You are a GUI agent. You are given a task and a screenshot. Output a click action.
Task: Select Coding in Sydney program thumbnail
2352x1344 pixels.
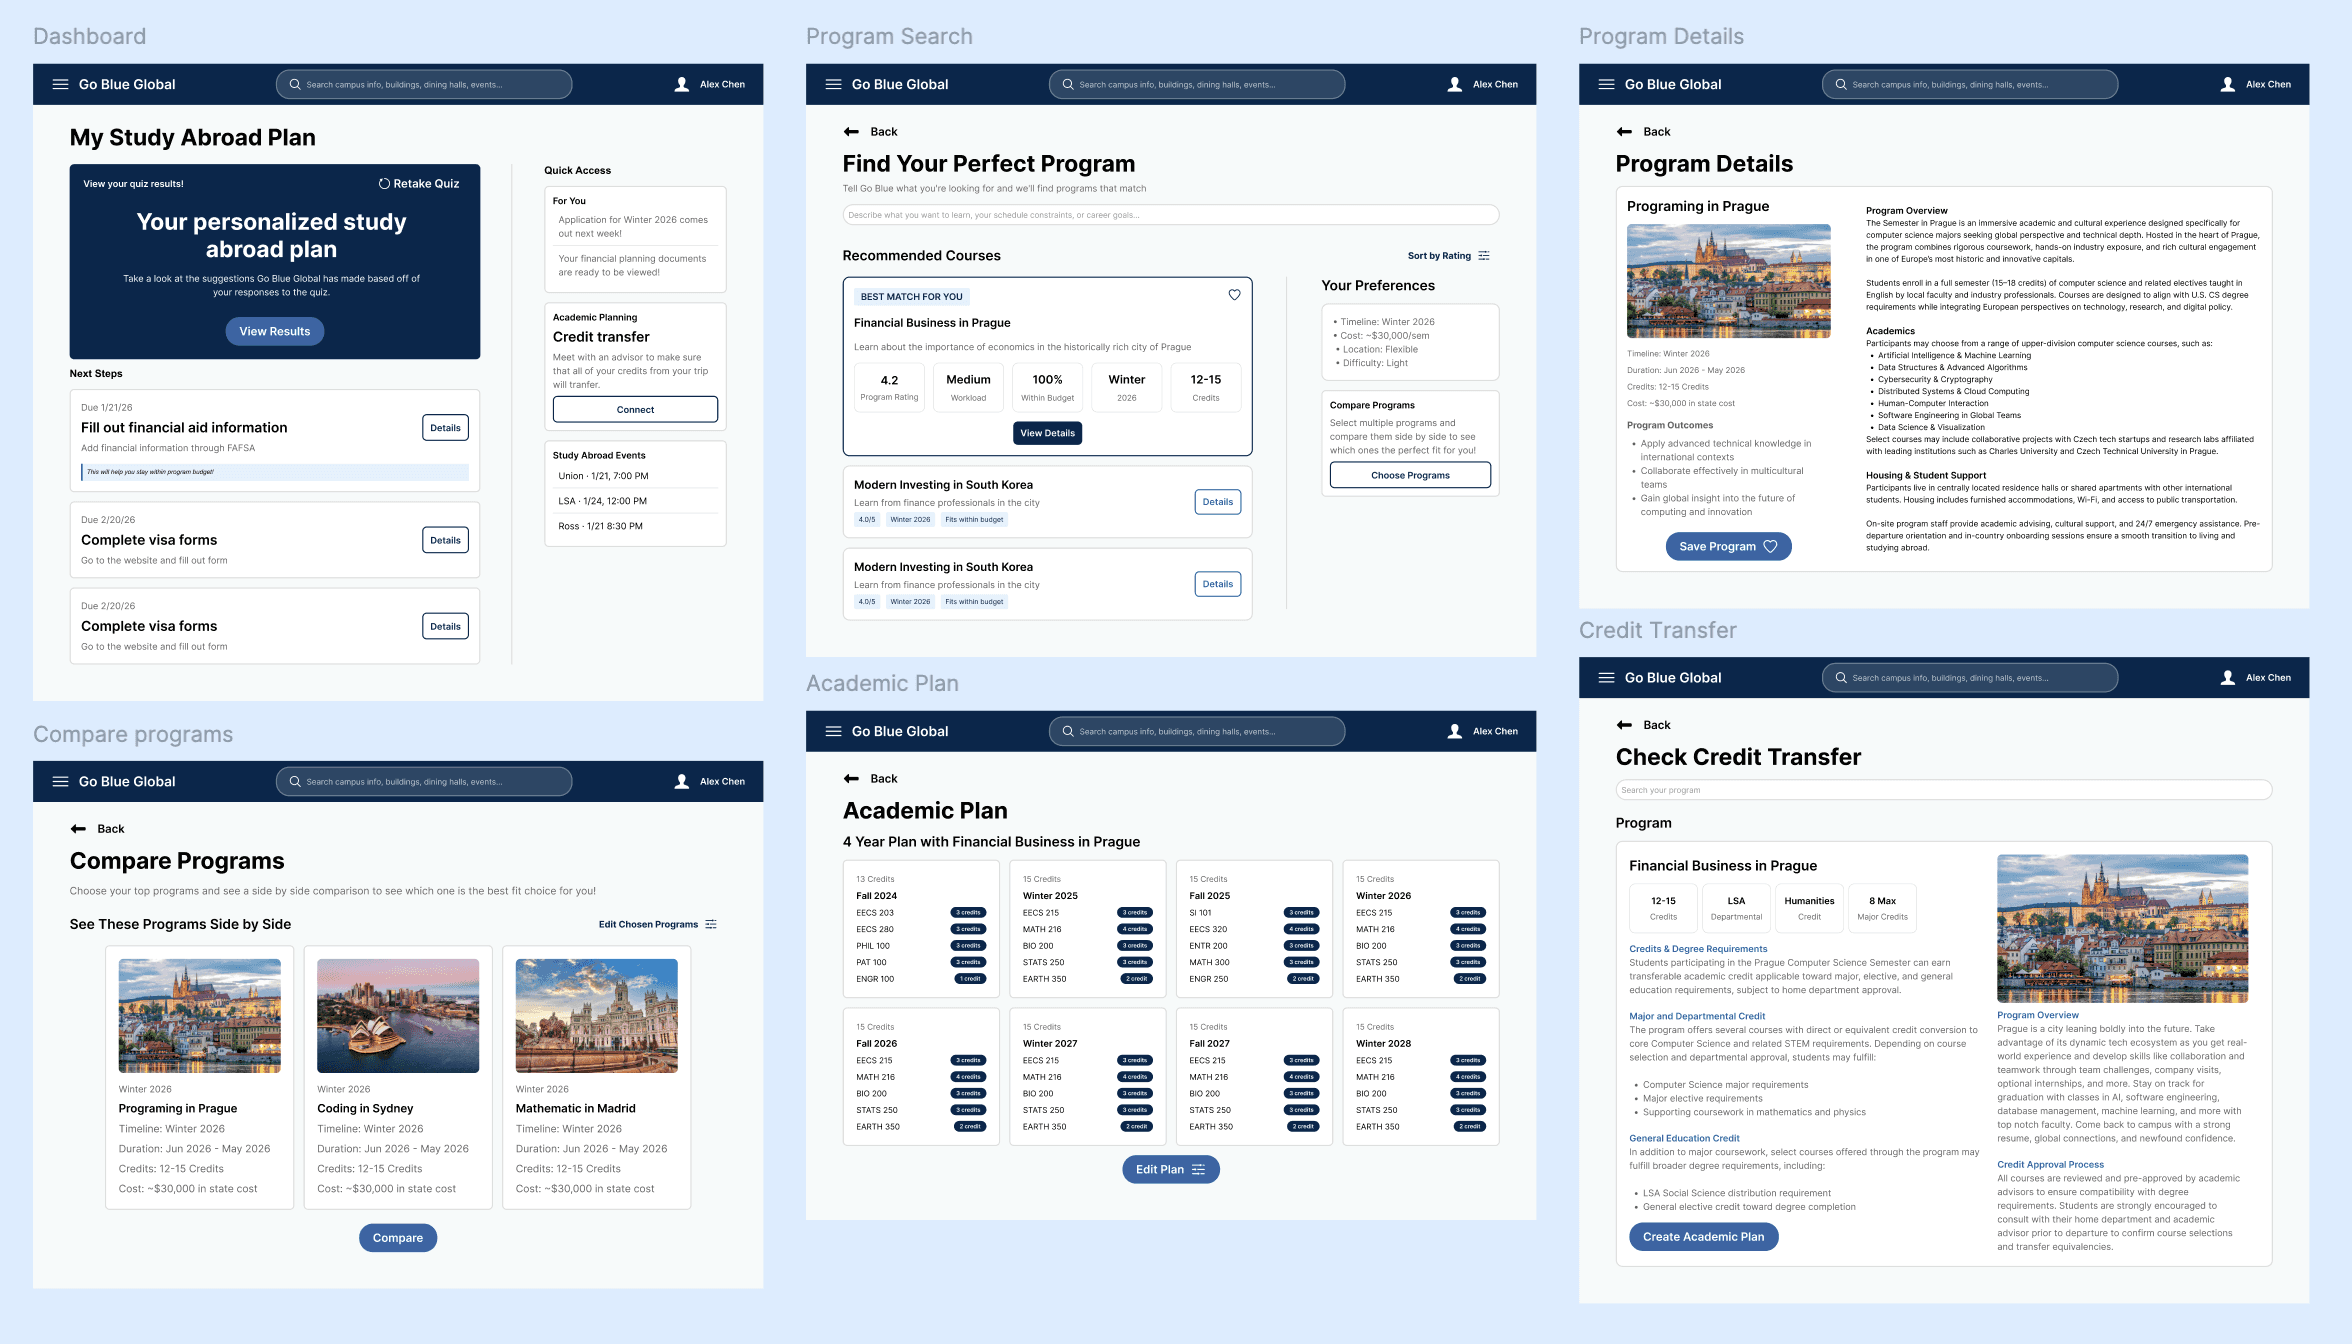(398, 1015)
